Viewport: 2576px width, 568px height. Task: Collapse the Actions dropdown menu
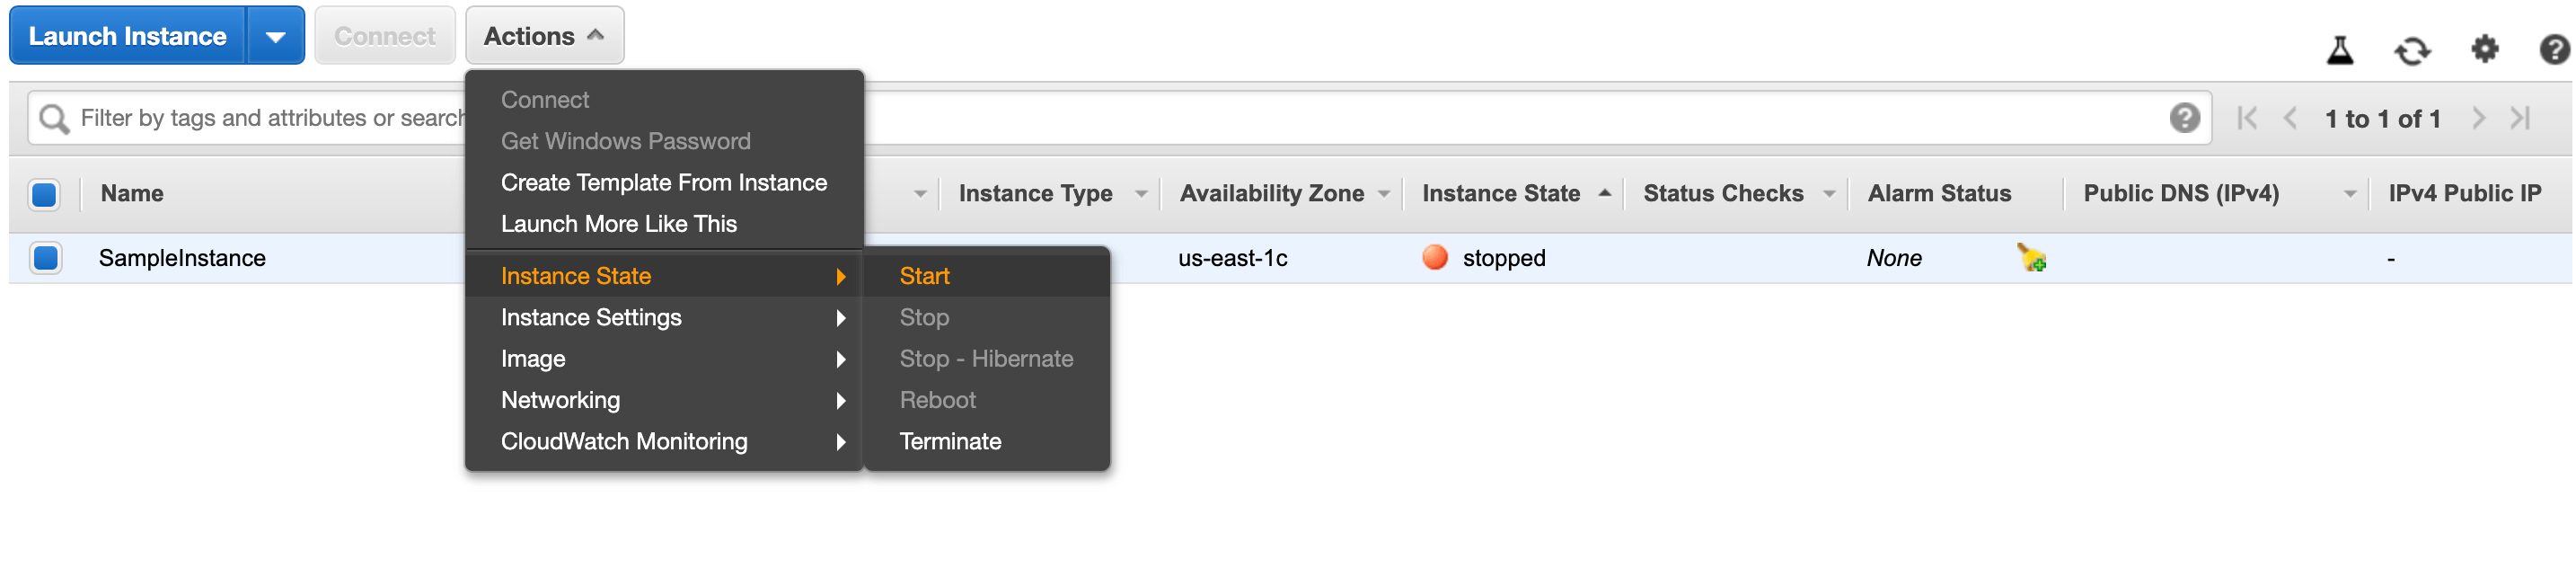coord(544,36)
